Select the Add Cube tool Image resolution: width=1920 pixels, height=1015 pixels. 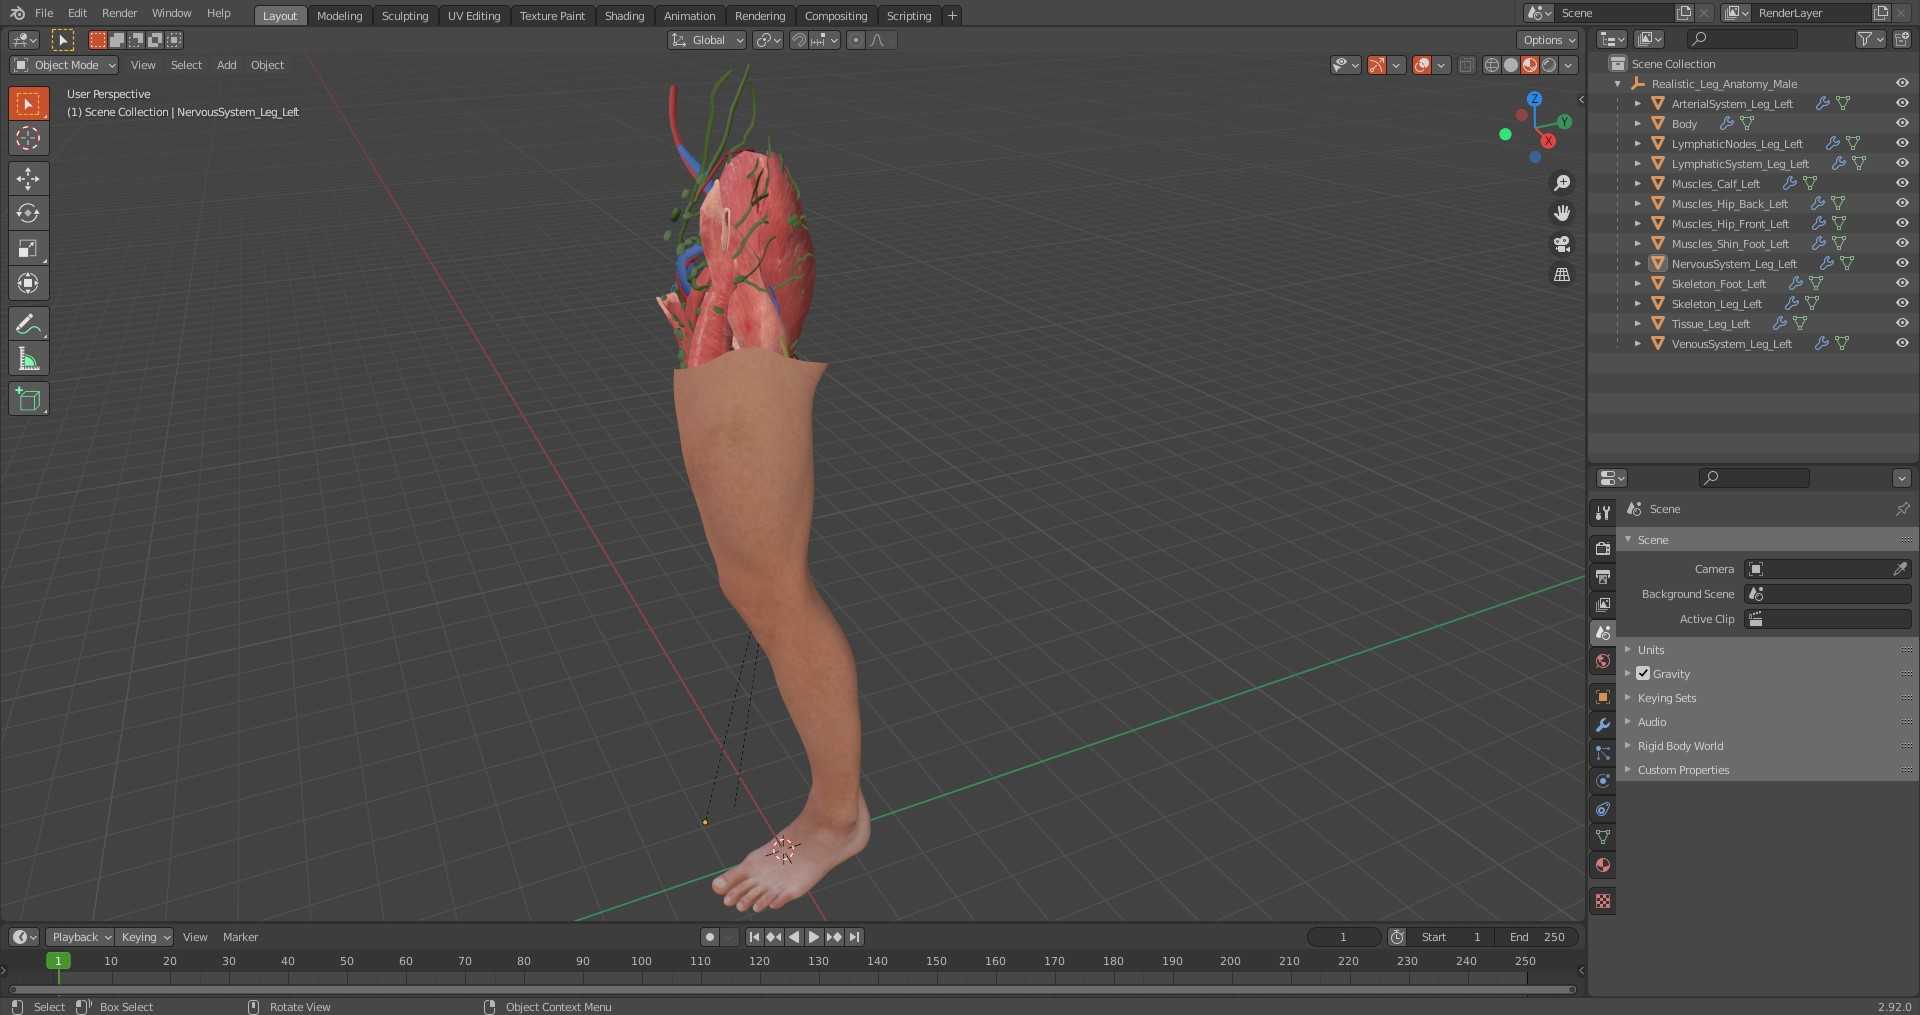[28, 399]
